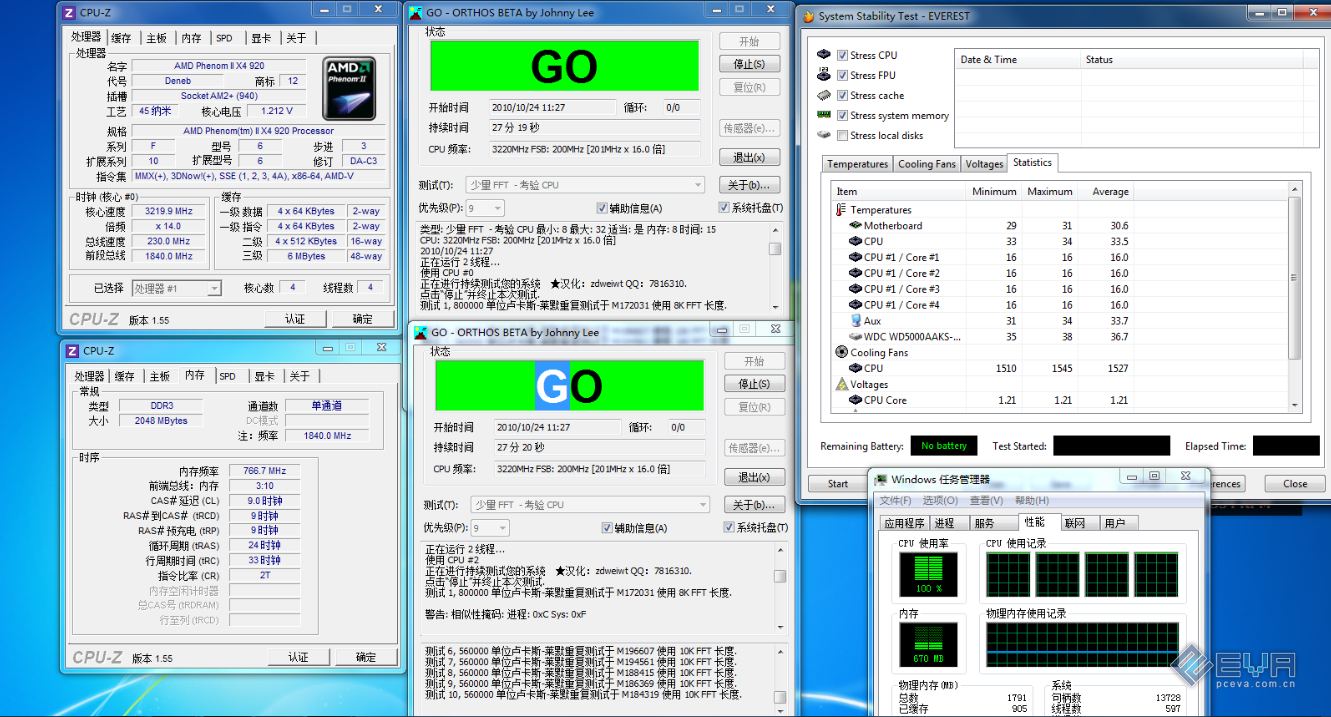Uncheck Stress system memory in EVEREST

coord(843,115)
